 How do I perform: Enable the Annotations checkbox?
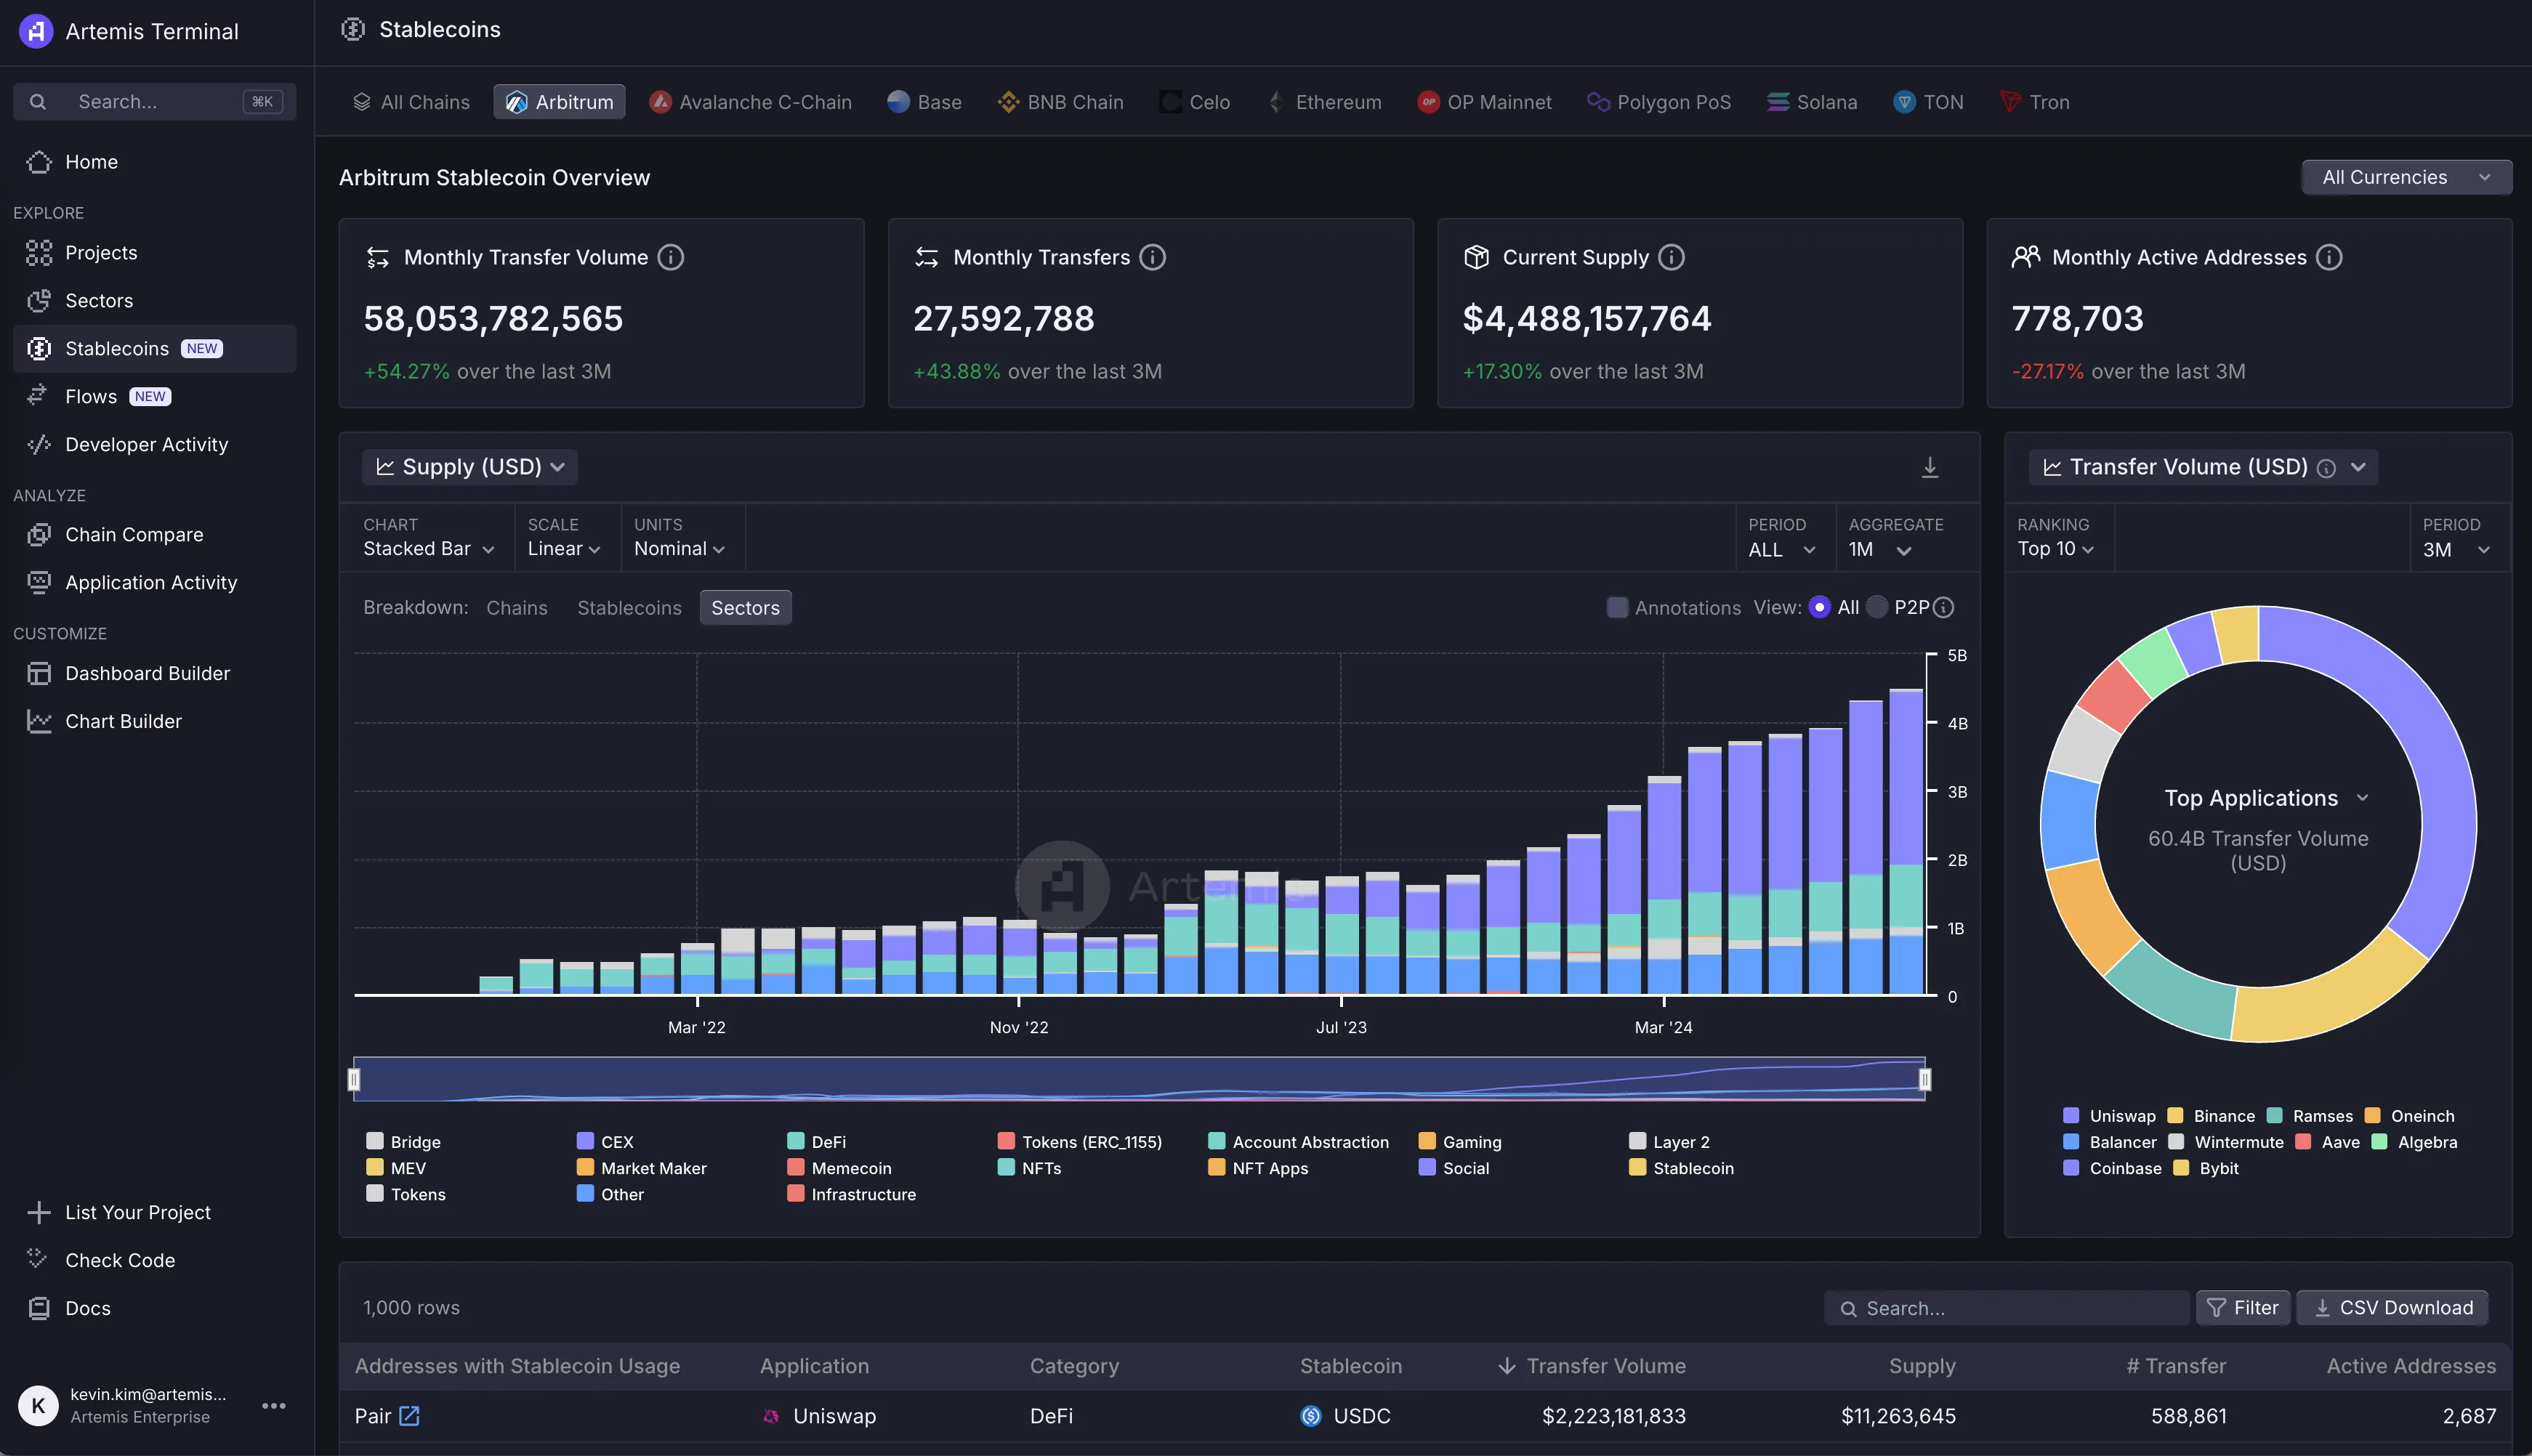(x=1617, y=608)
